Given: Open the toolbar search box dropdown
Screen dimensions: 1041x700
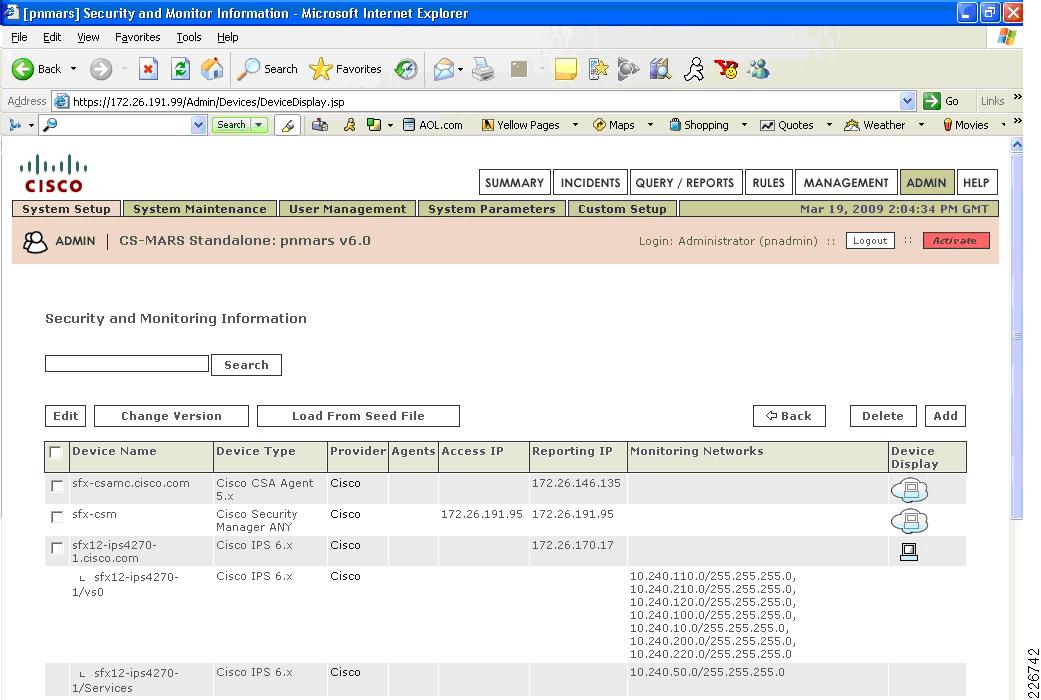Looking at the screenshot, I should [198, 125].
